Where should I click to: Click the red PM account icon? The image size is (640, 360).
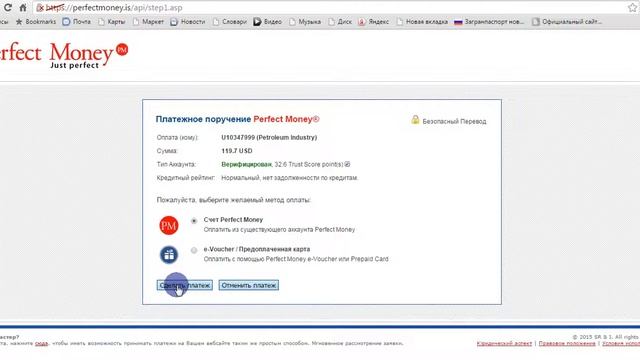click(x=169, y=225)
